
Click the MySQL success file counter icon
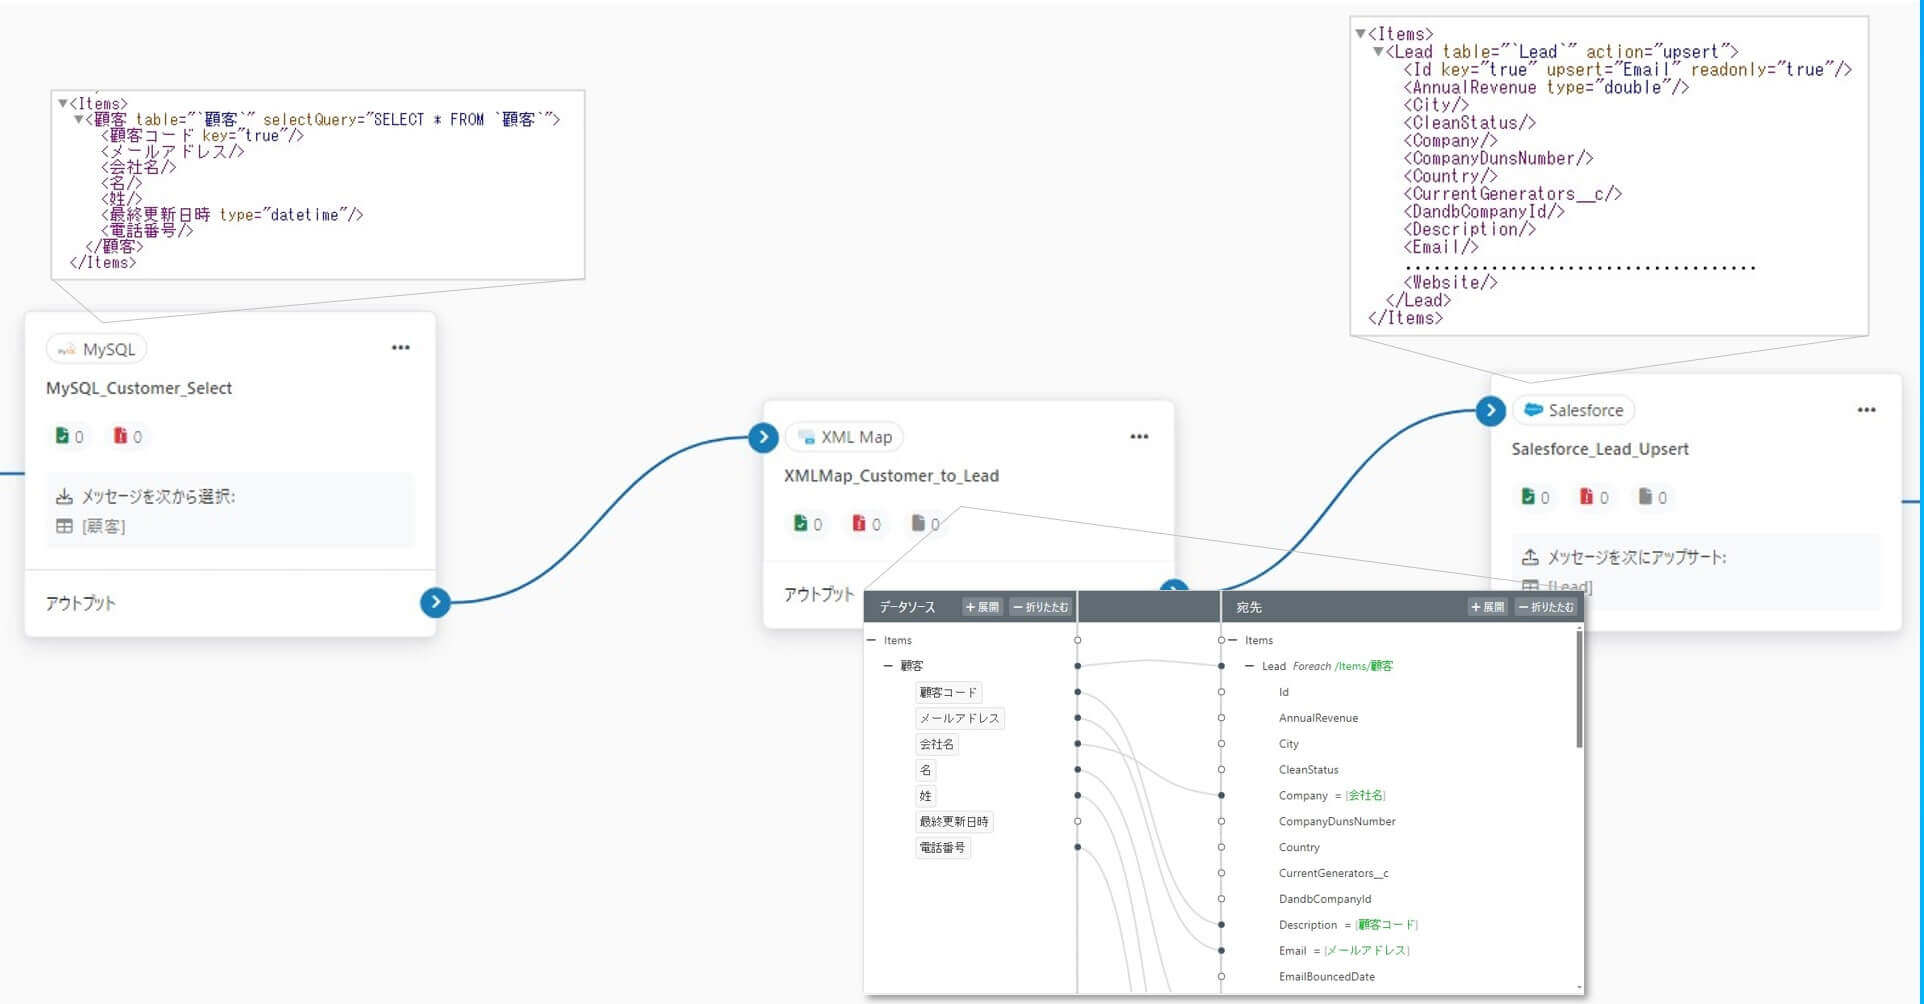62,436
